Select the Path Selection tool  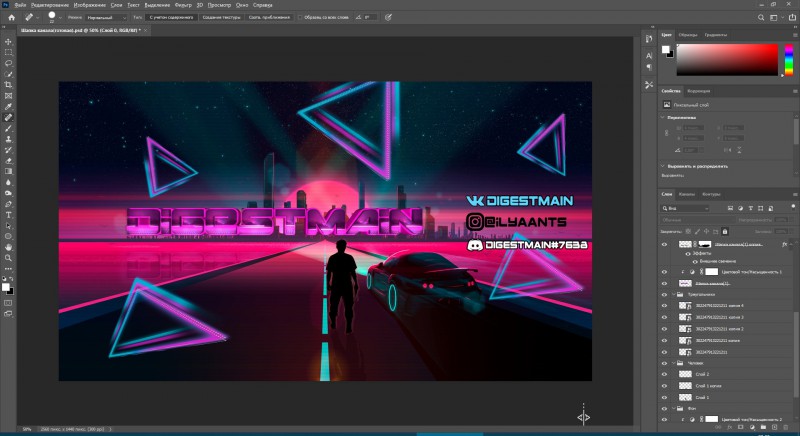point(8,225)
